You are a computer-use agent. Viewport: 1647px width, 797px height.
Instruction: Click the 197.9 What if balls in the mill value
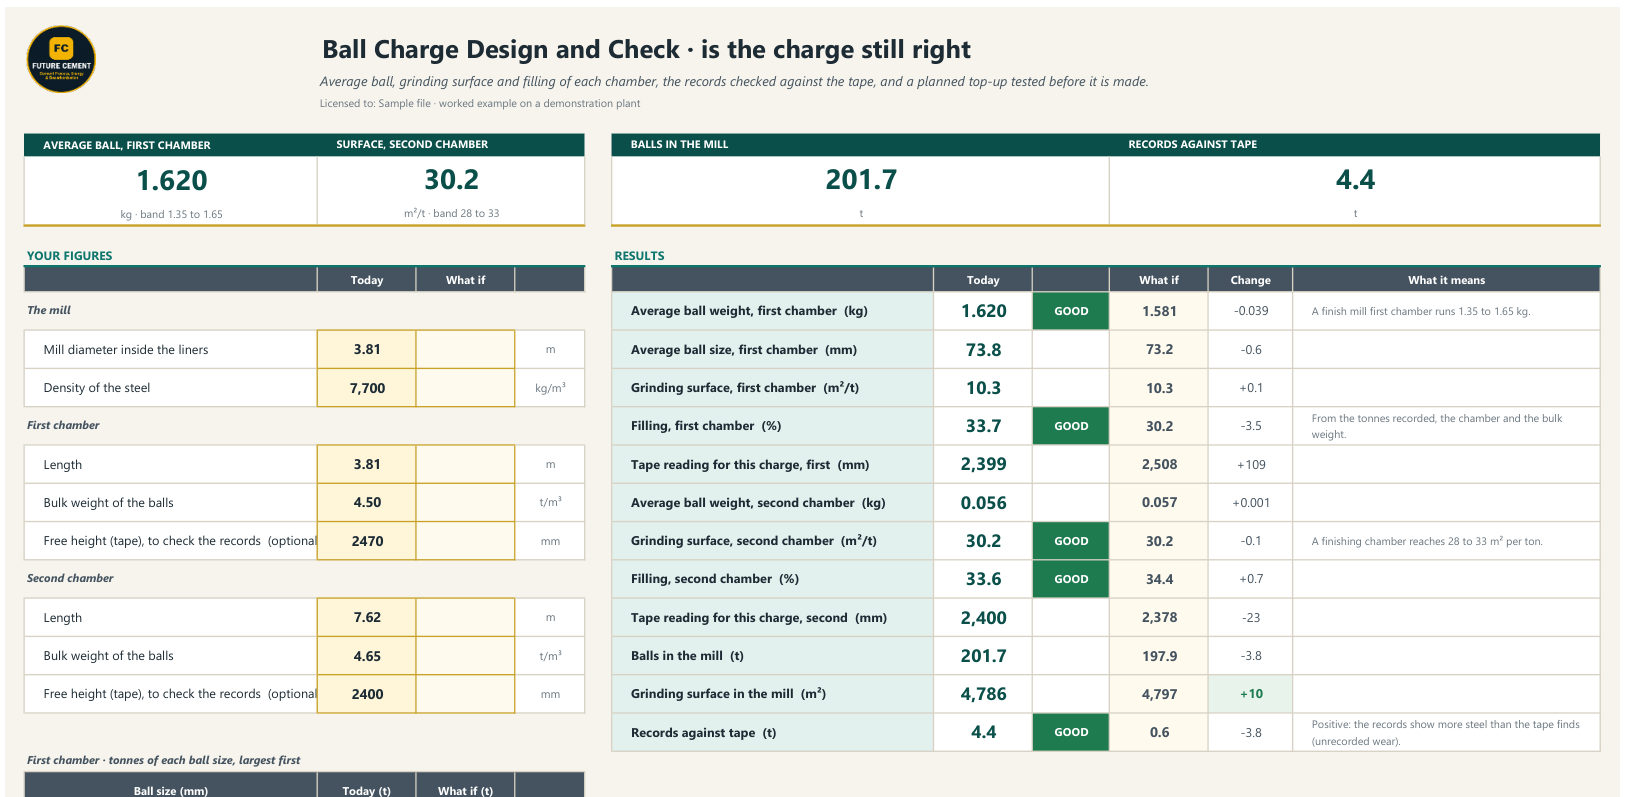1159,656
